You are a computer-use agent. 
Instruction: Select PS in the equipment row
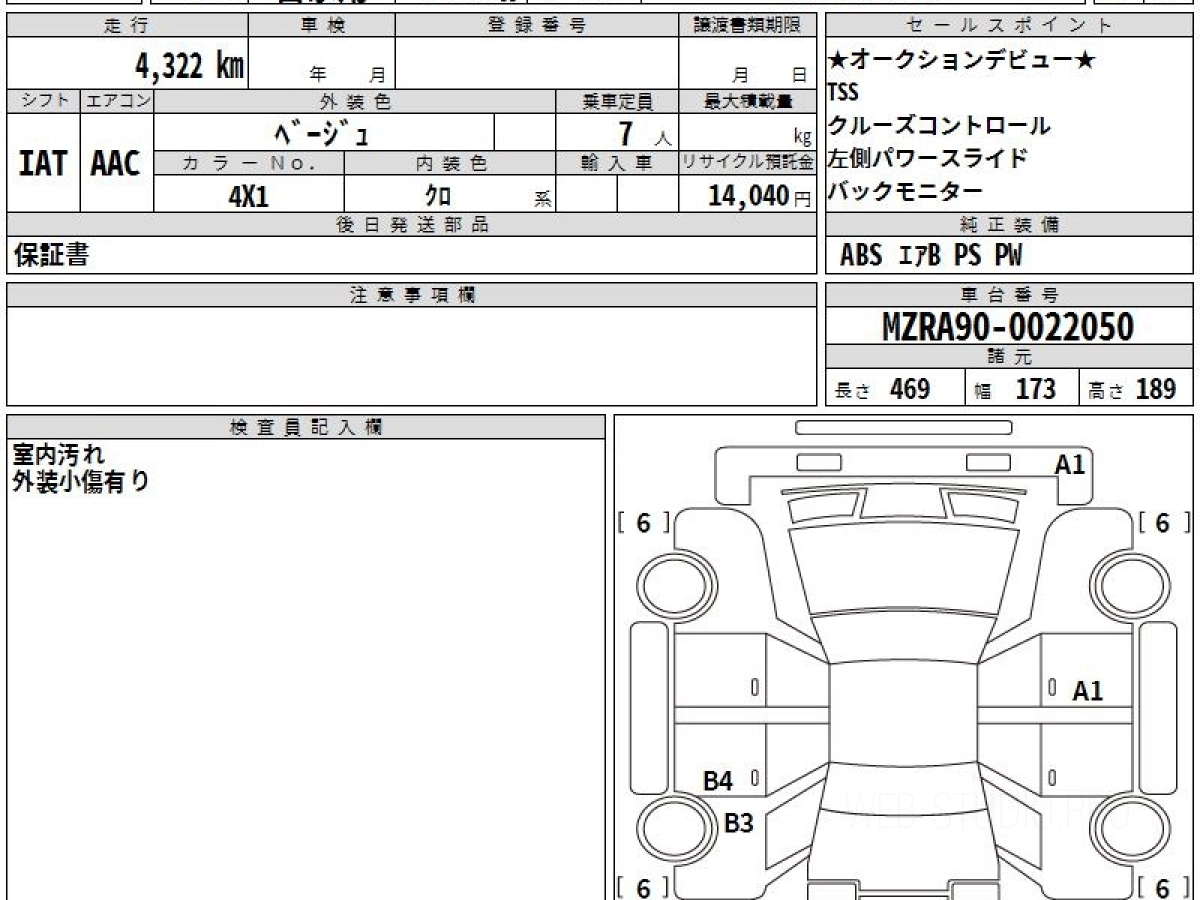point(967,256)
